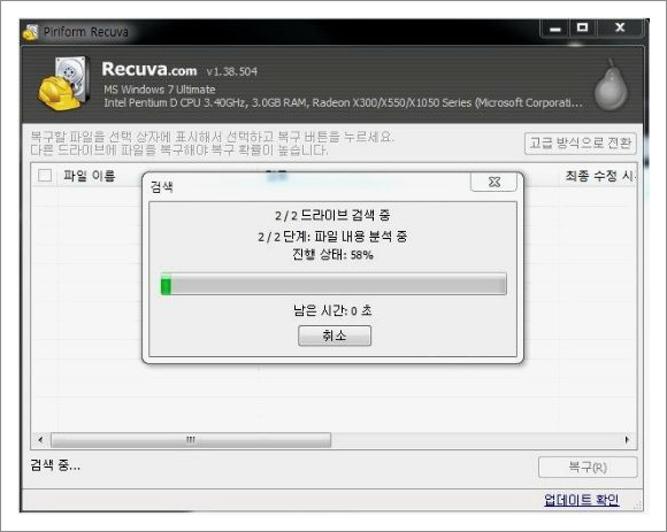Click the v1.38.504 version text

[232, 71]
